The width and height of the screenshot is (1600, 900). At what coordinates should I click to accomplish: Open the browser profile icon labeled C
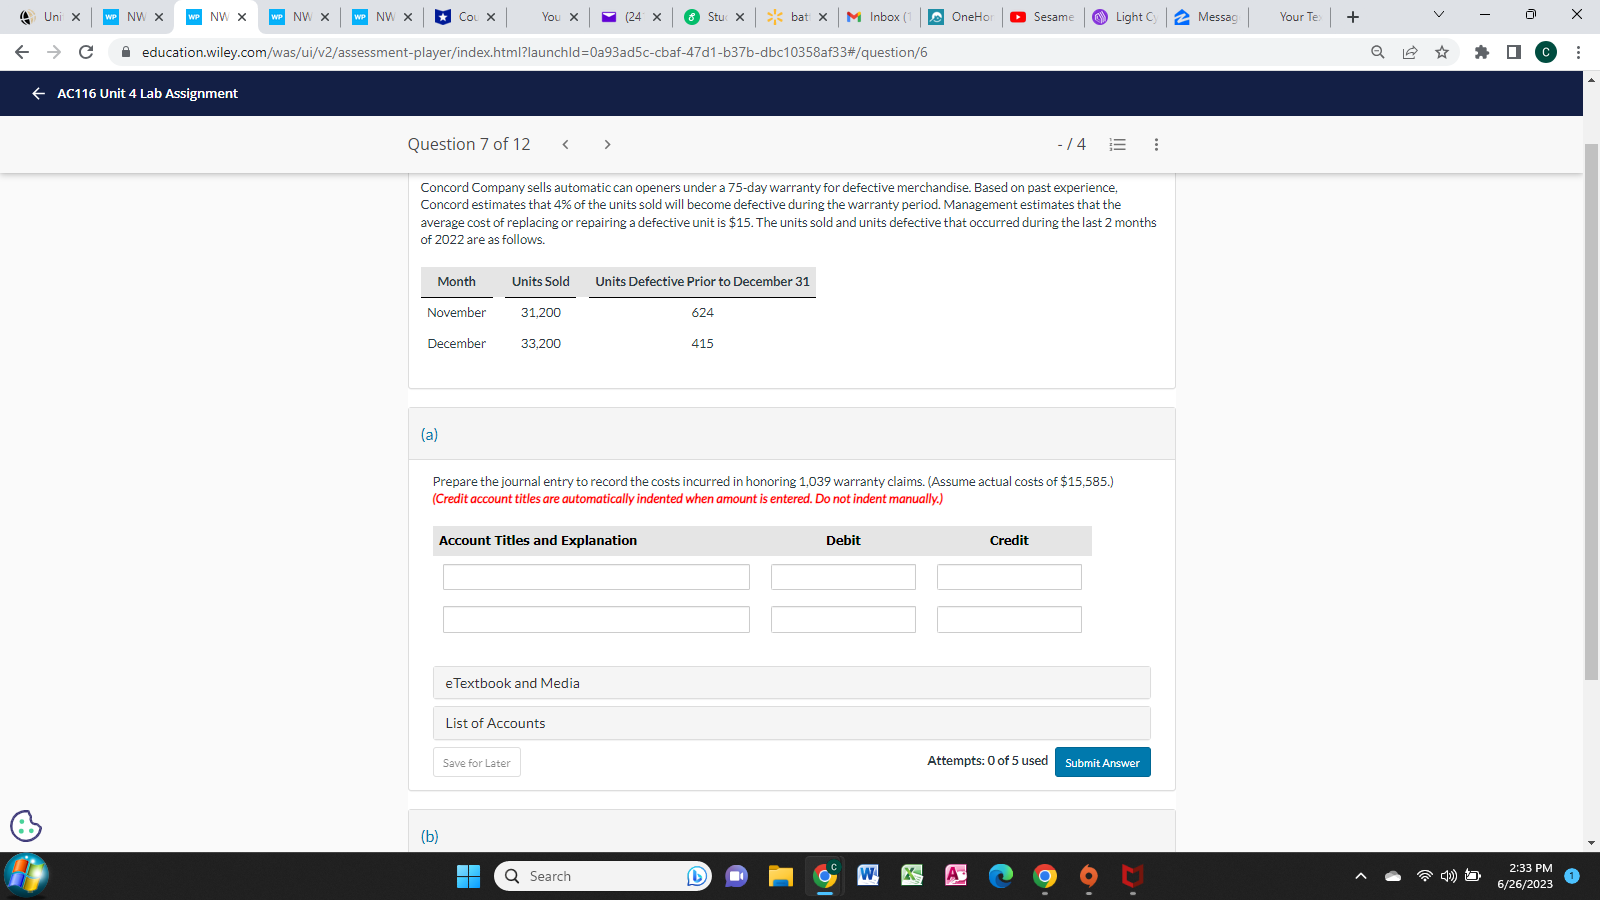coord(1545,52)
